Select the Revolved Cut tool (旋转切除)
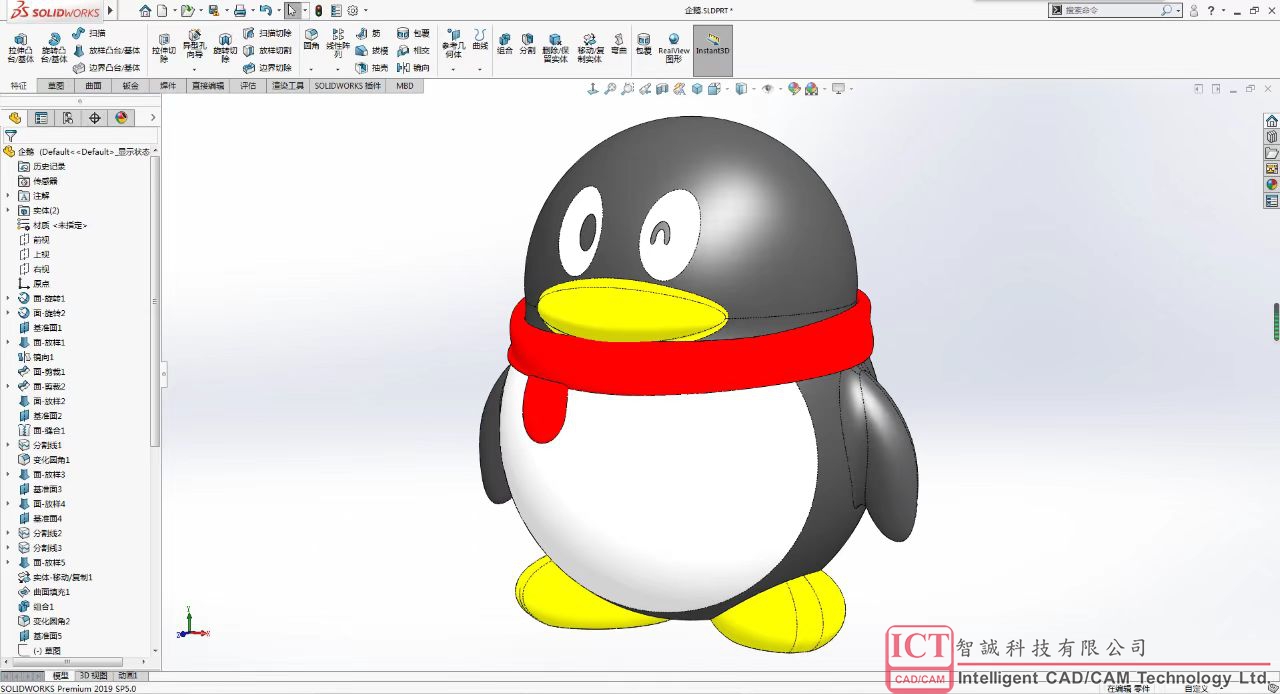The image size is (1280, 694). (225, 47)
